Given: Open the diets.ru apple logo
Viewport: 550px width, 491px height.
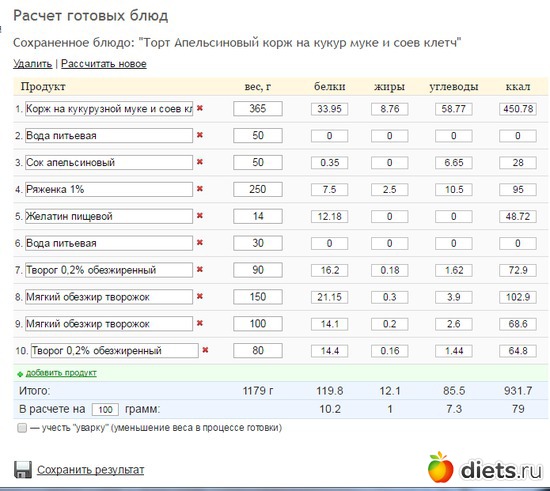Looking at the screenshot, I should [x=440, y=467].
